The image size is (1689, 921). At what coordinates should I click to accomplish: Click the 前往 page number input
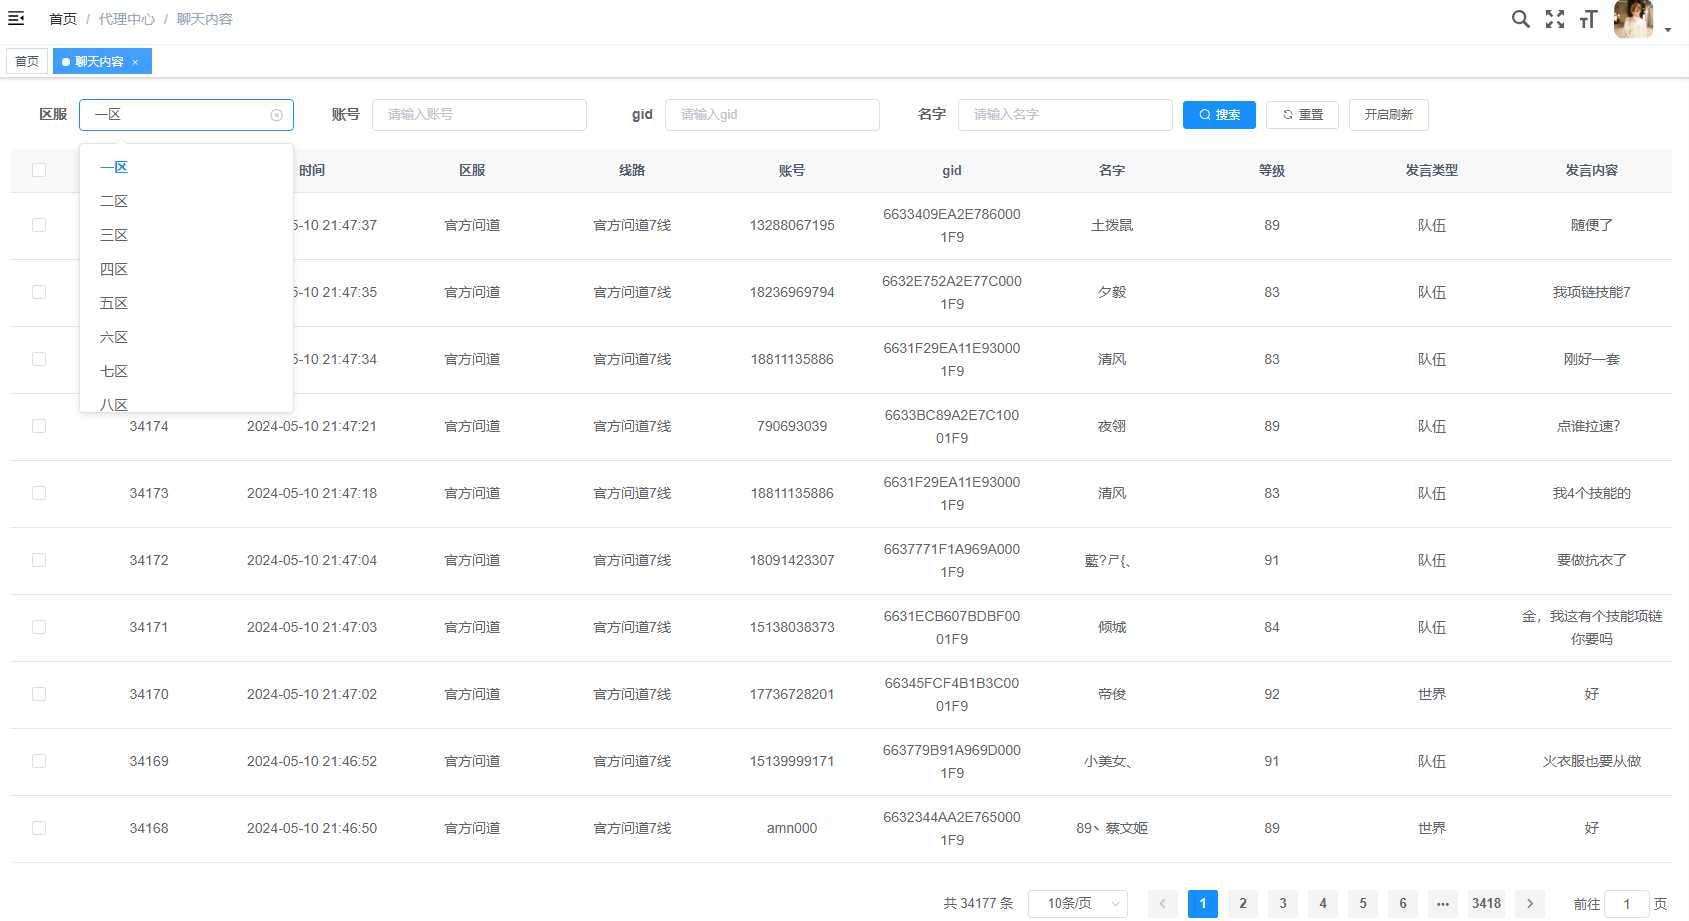click(1627, 904)
